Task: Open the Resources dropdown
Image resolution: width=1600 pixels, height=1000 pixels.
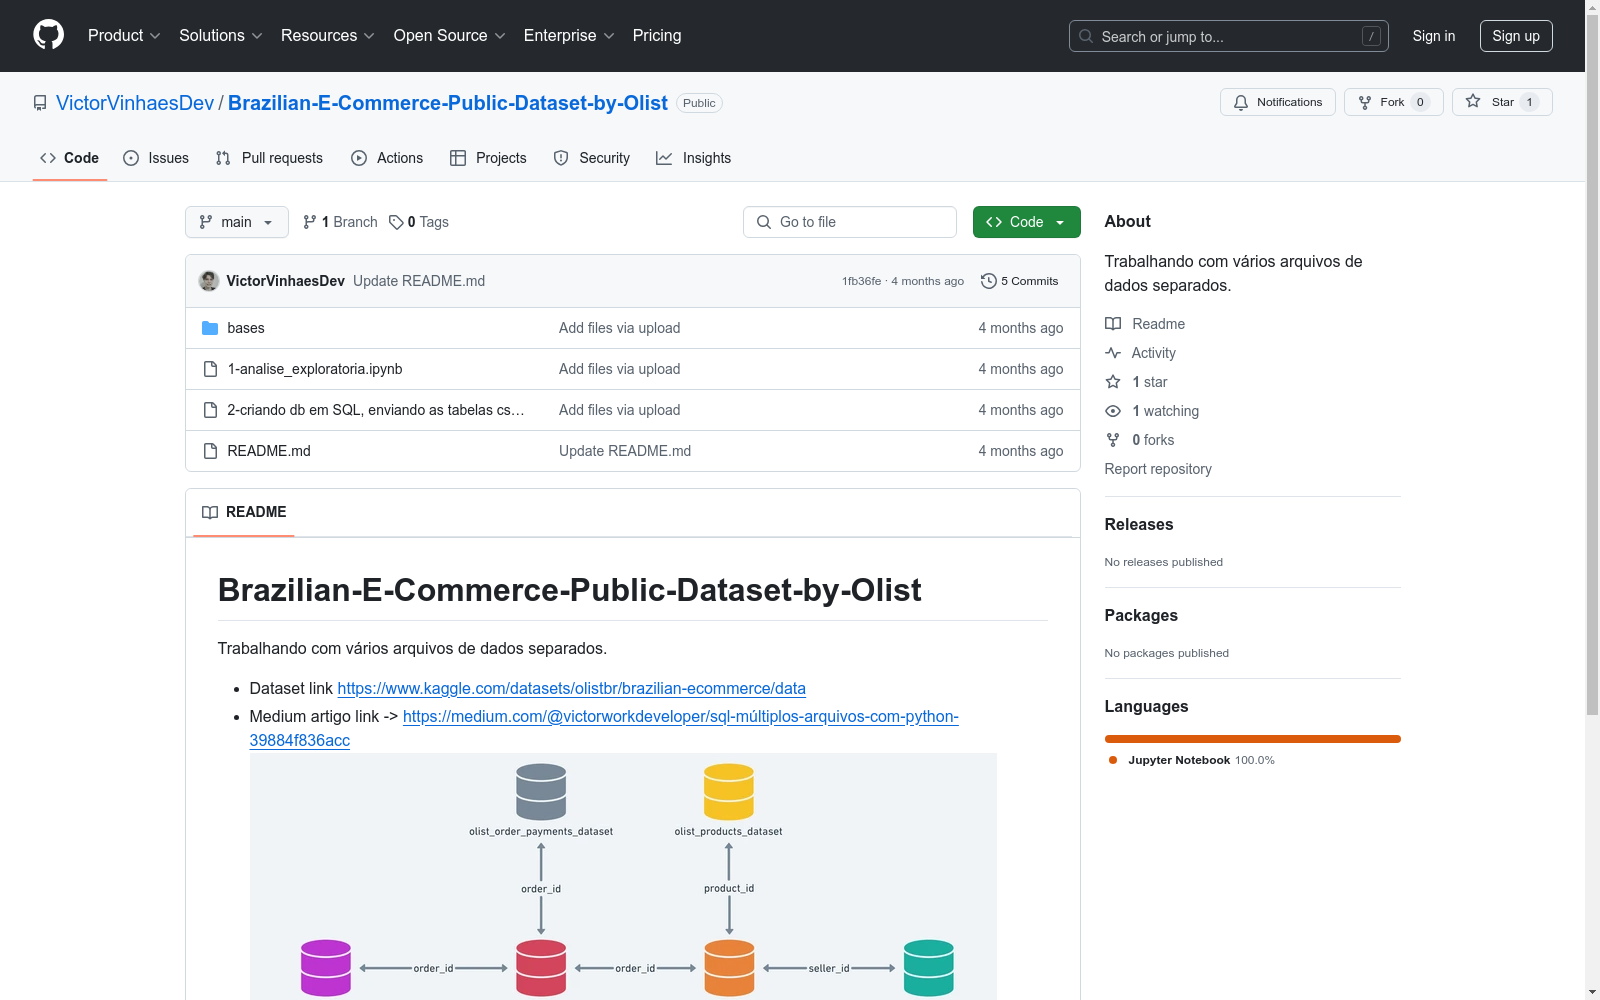Action: [328, 35]
